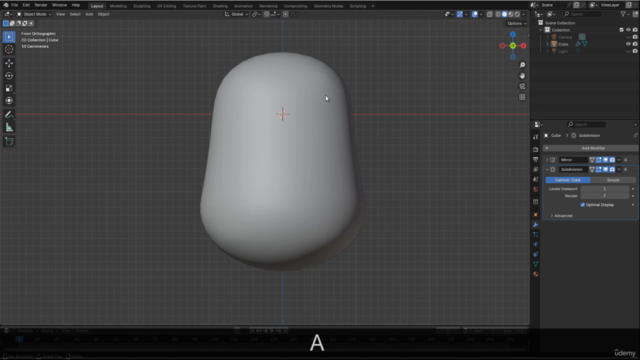The height and width of the screenshot is (360, 640).
Task: Open the File menu
Action: (14, 5)
